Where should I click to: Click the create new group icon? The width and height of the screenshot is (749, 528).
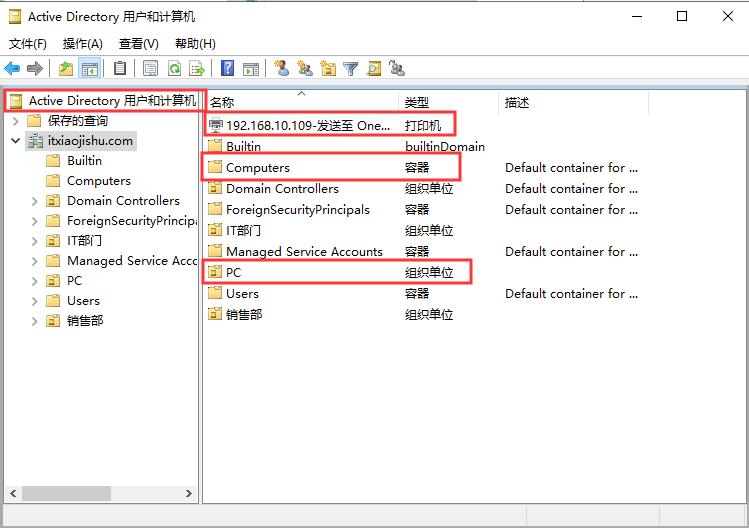click(x=305, y=69)
